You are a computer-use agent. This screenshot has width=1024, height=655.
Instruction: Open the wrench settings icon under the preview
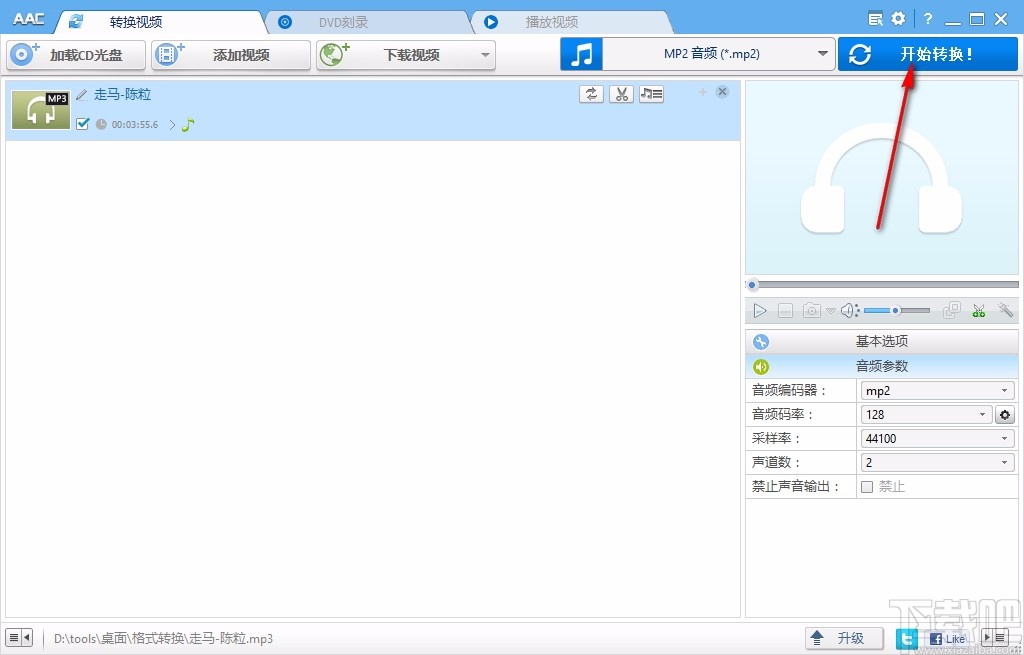pos(1005,310)
